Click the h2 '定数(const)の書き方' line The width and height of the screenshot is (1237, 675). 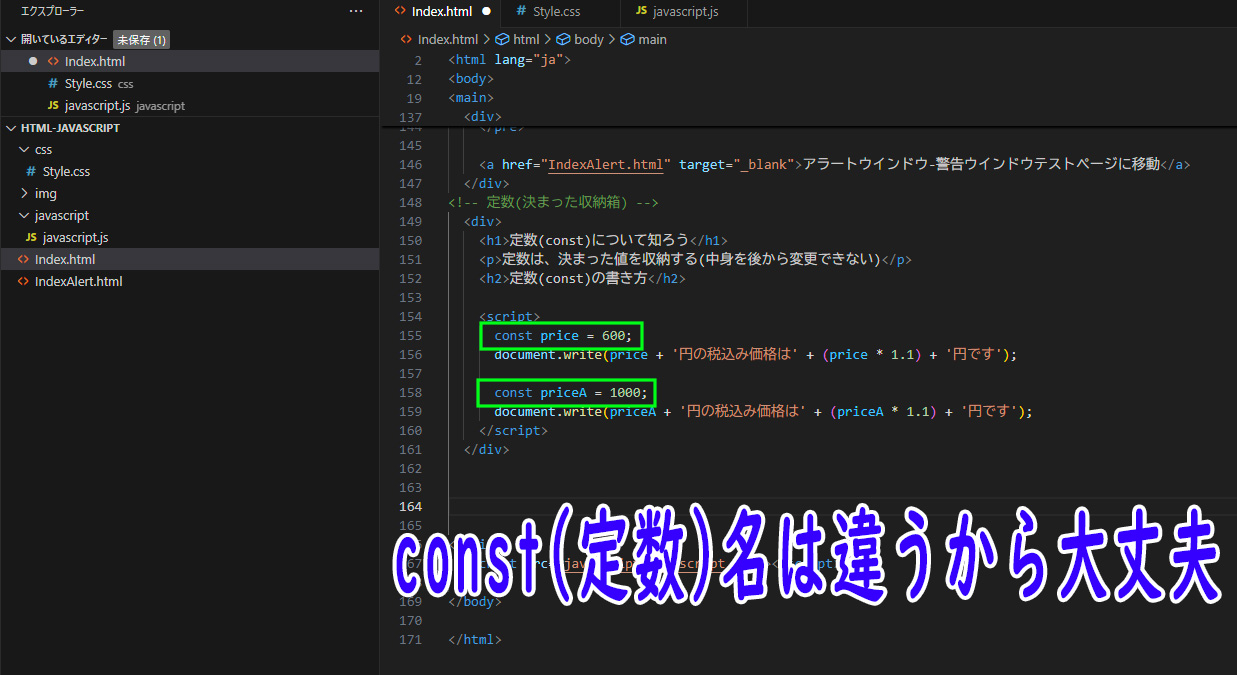(x=582, y=279)
